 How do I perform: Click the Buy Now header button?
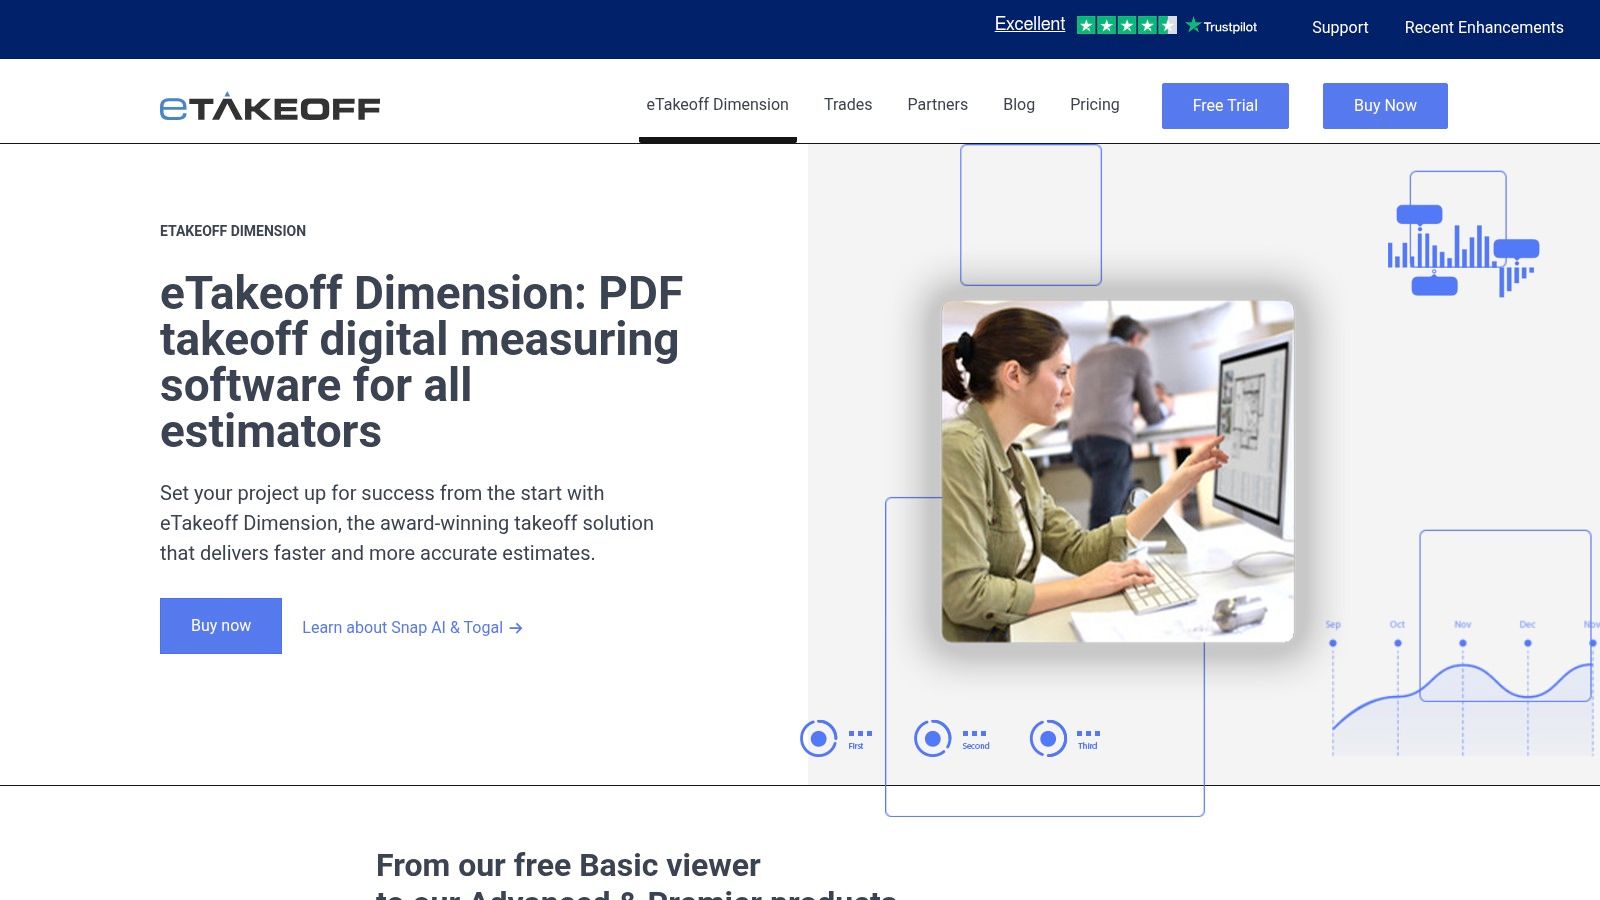pyautogui.click(x=1385, y=106)
